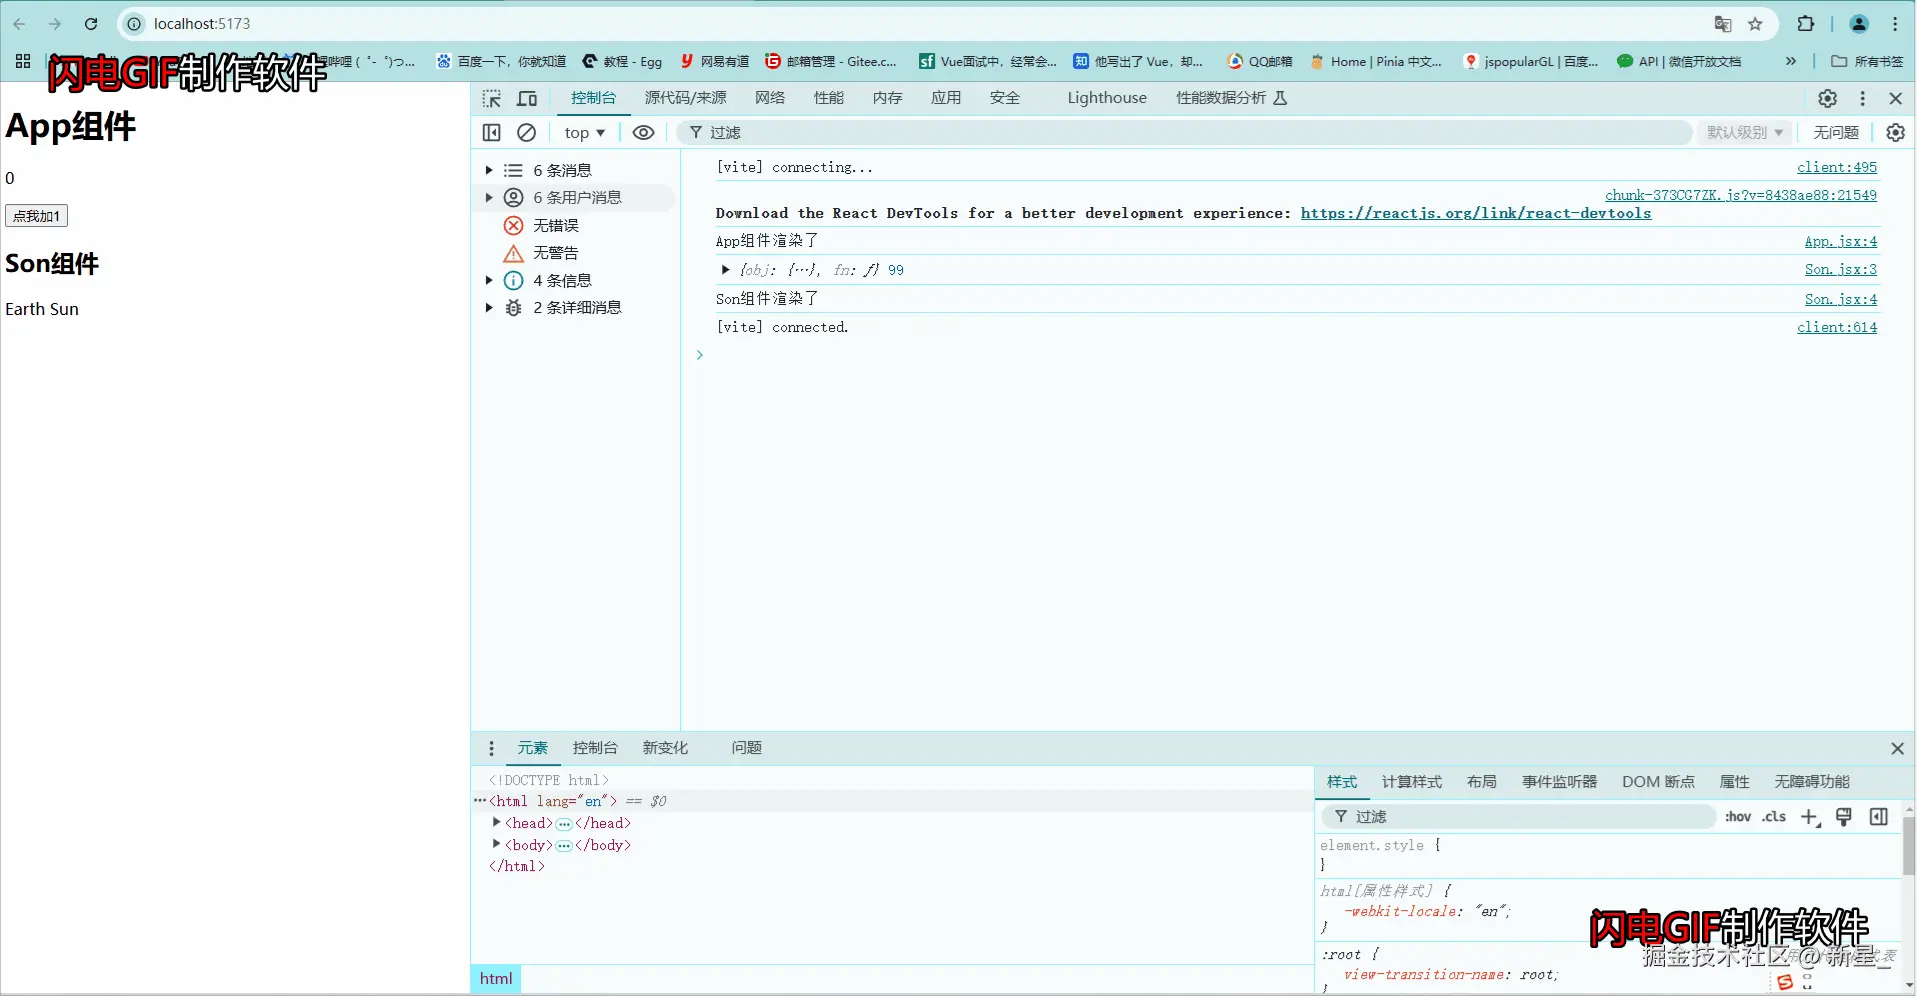The width and height of the screenshot is (1917, 996).
Task: Switch to the drawer 控制台 tab
Action: [x=595, y=748]
